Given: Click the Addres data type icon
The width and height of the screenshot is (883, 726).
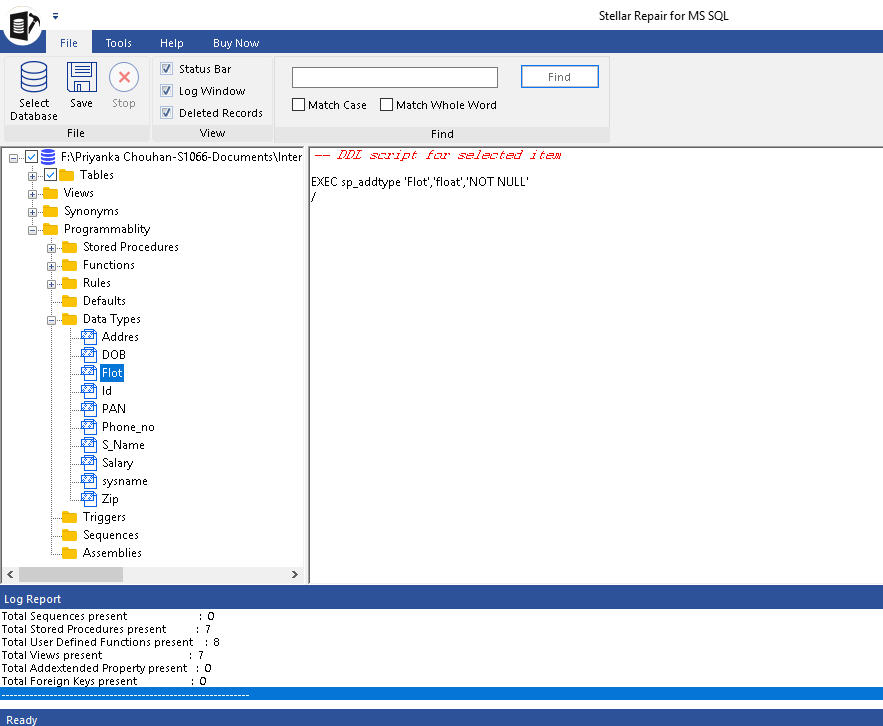Looking at the screenshot, I should pyautogui.click(x=89, y=337).
